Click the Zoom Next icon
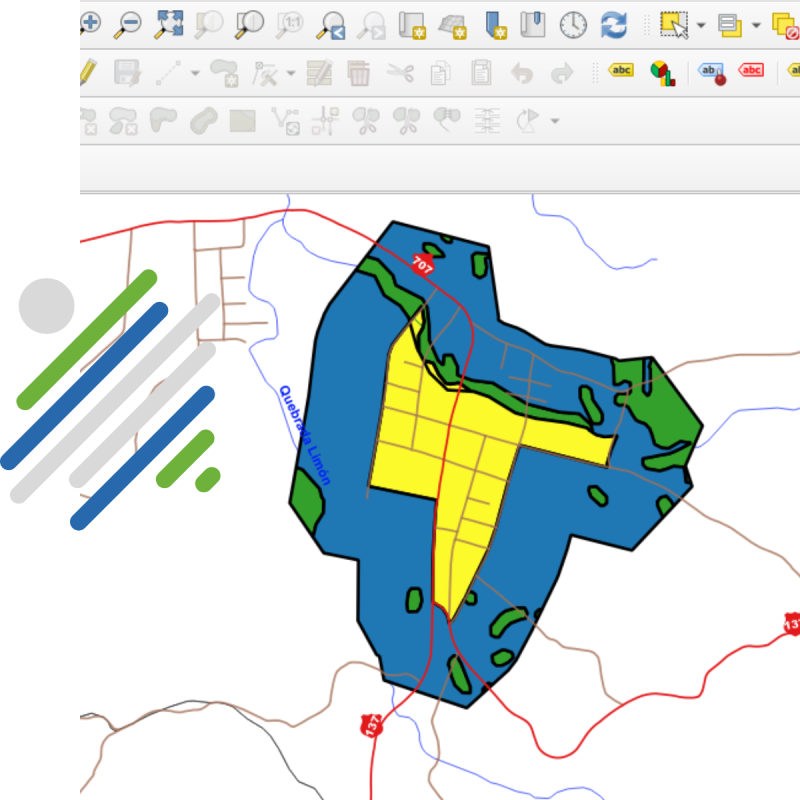The height and width of the screenshot is (800, 800). pyautogui.click(x=371, y=25)
